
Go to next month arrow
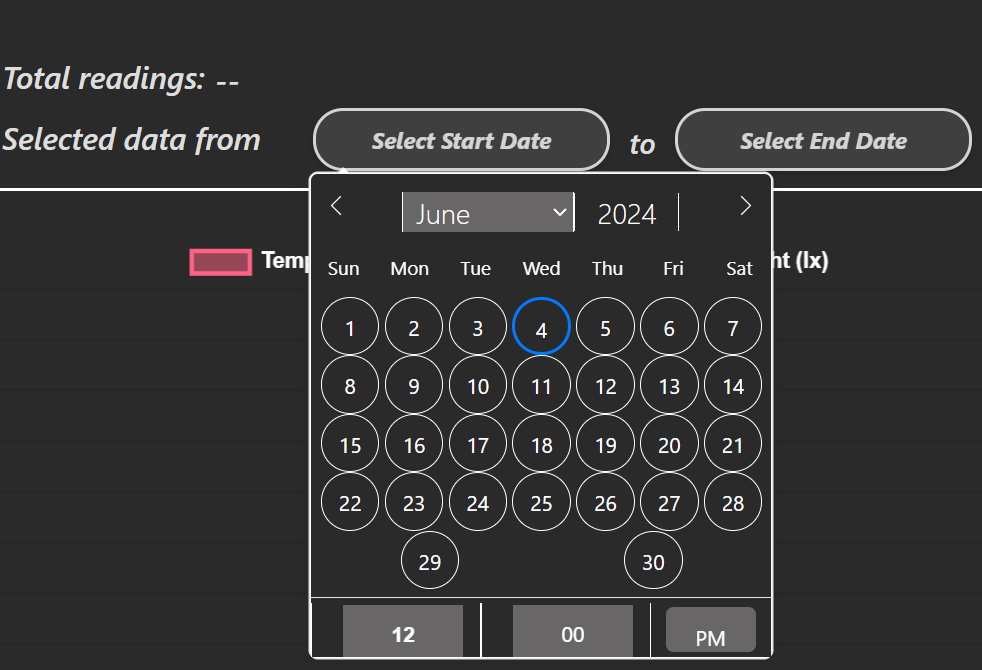point(744,206)
